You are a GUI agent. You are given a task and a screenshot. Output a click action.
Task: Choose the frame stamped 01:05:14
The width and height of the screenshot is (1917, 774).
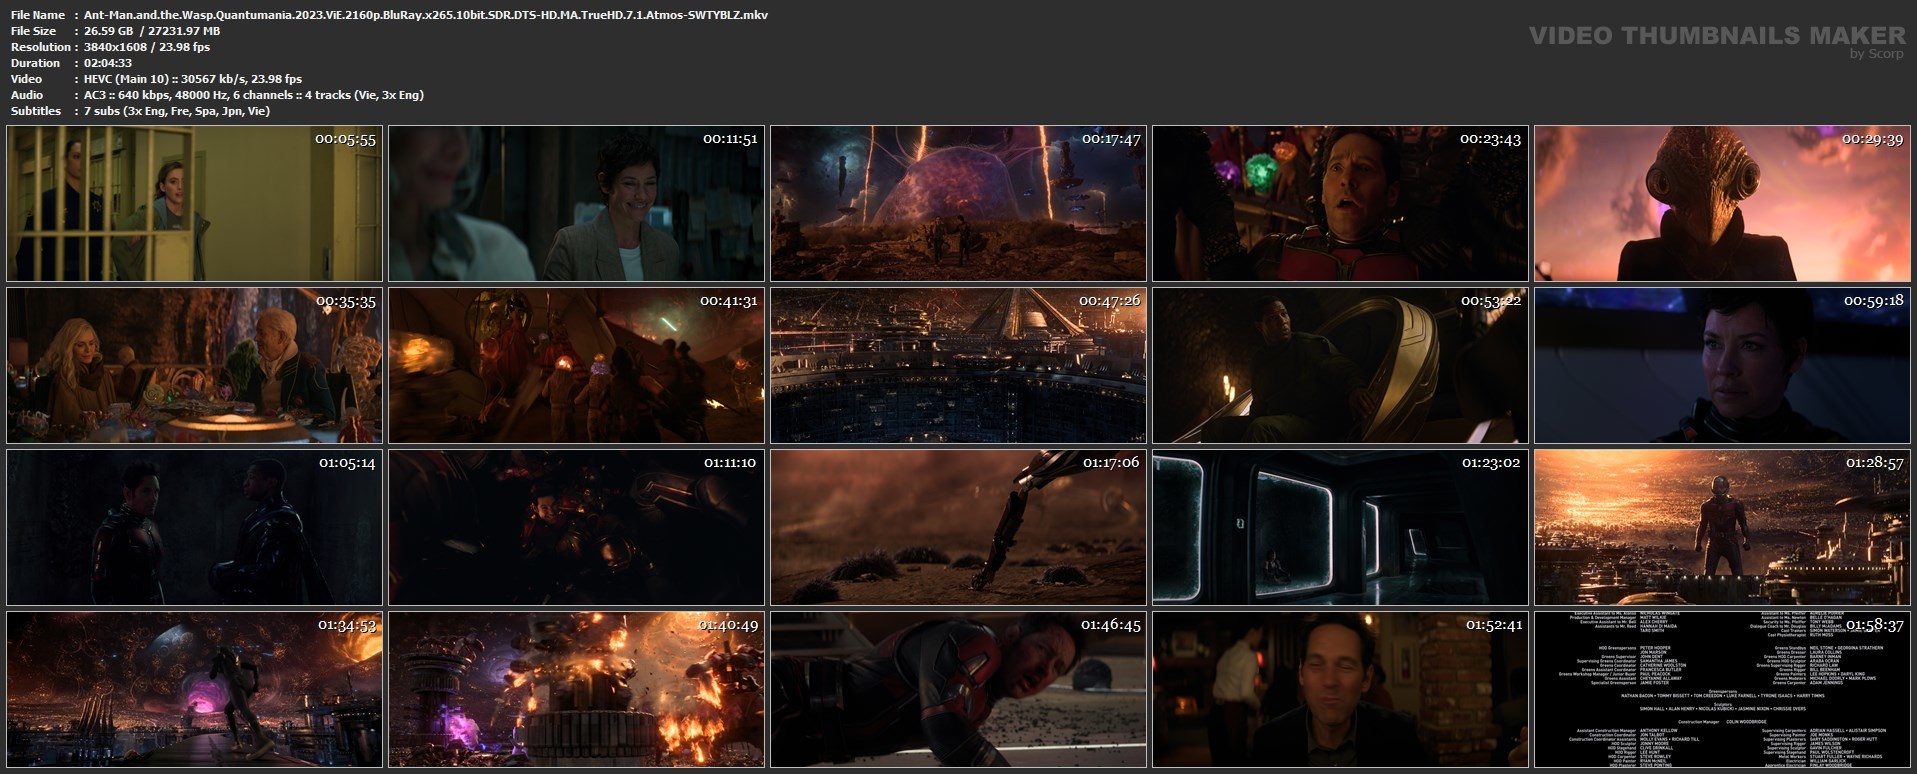pos(194,528)
